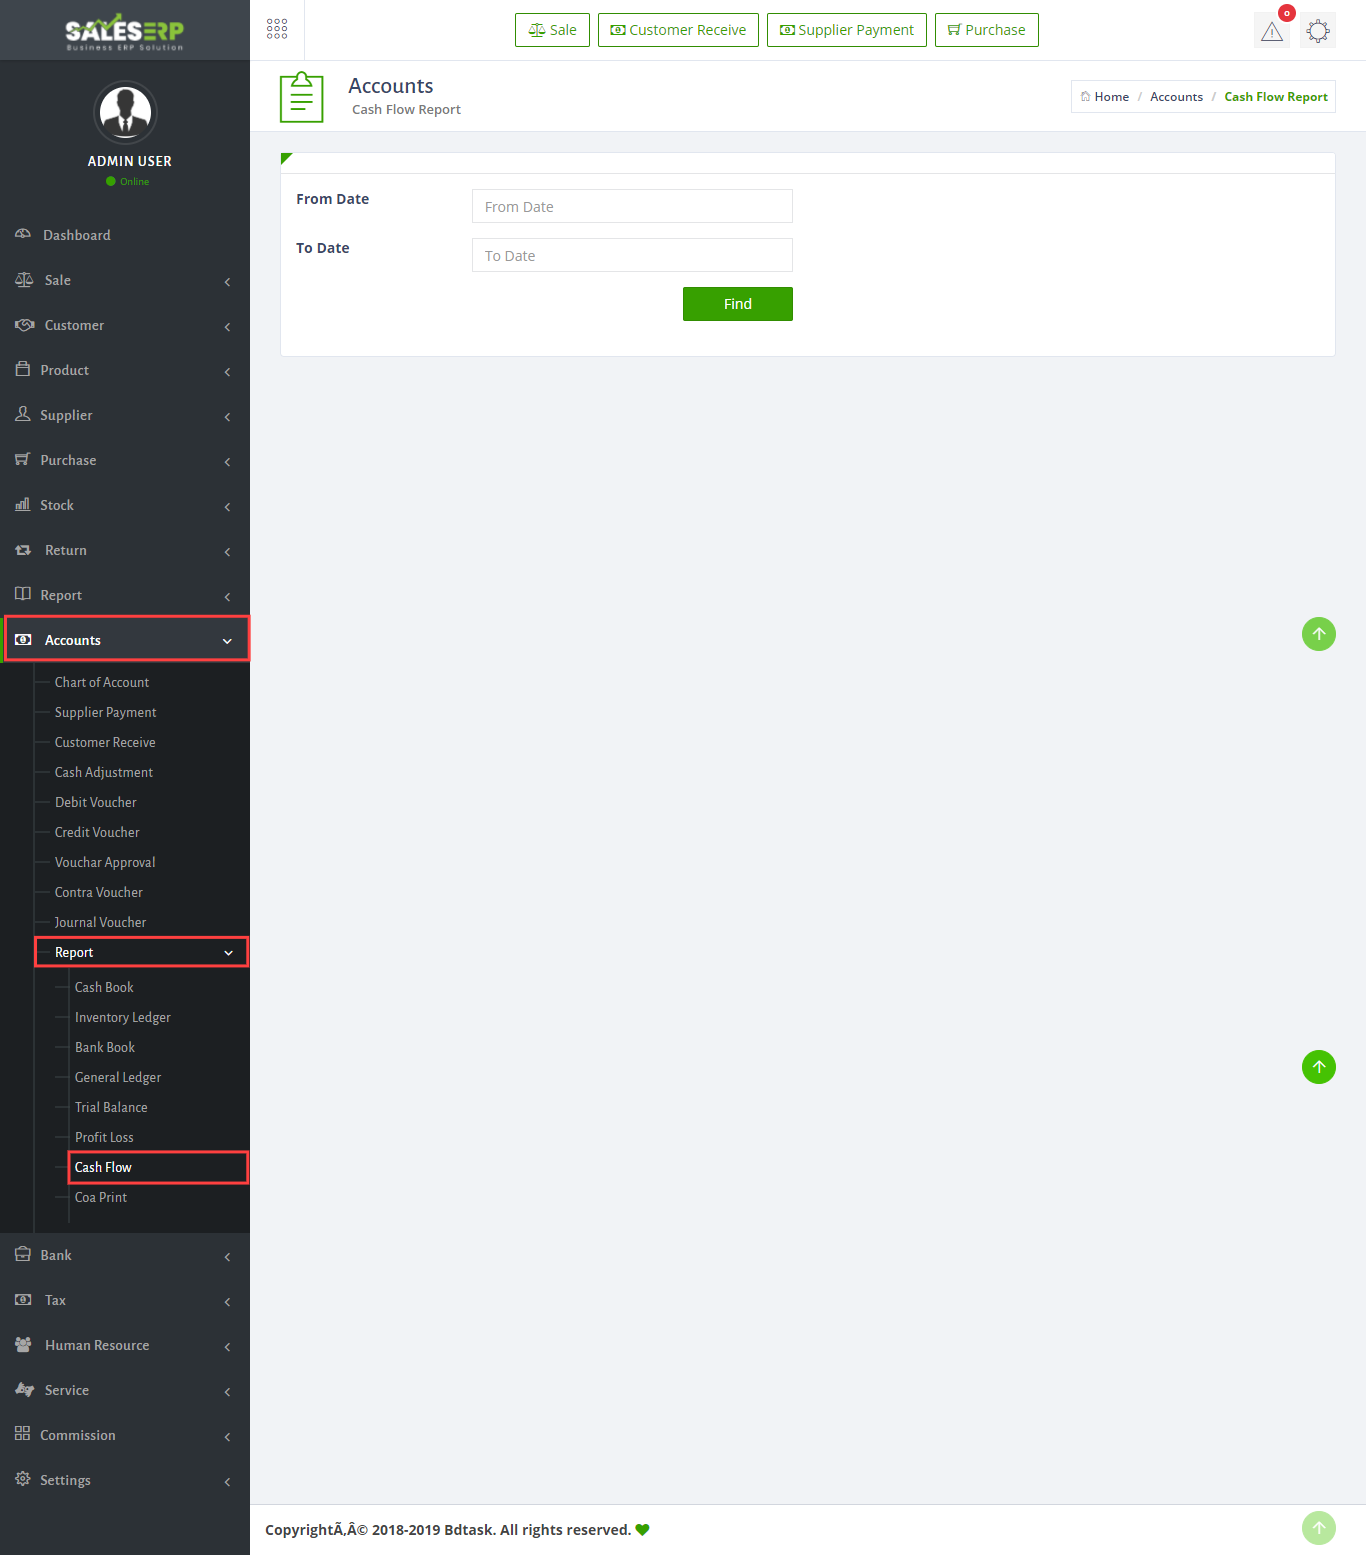This screenshot has height=1555, width=1366.
Task: Click the Accounts clipboard icon
Action: click(301, 97)
